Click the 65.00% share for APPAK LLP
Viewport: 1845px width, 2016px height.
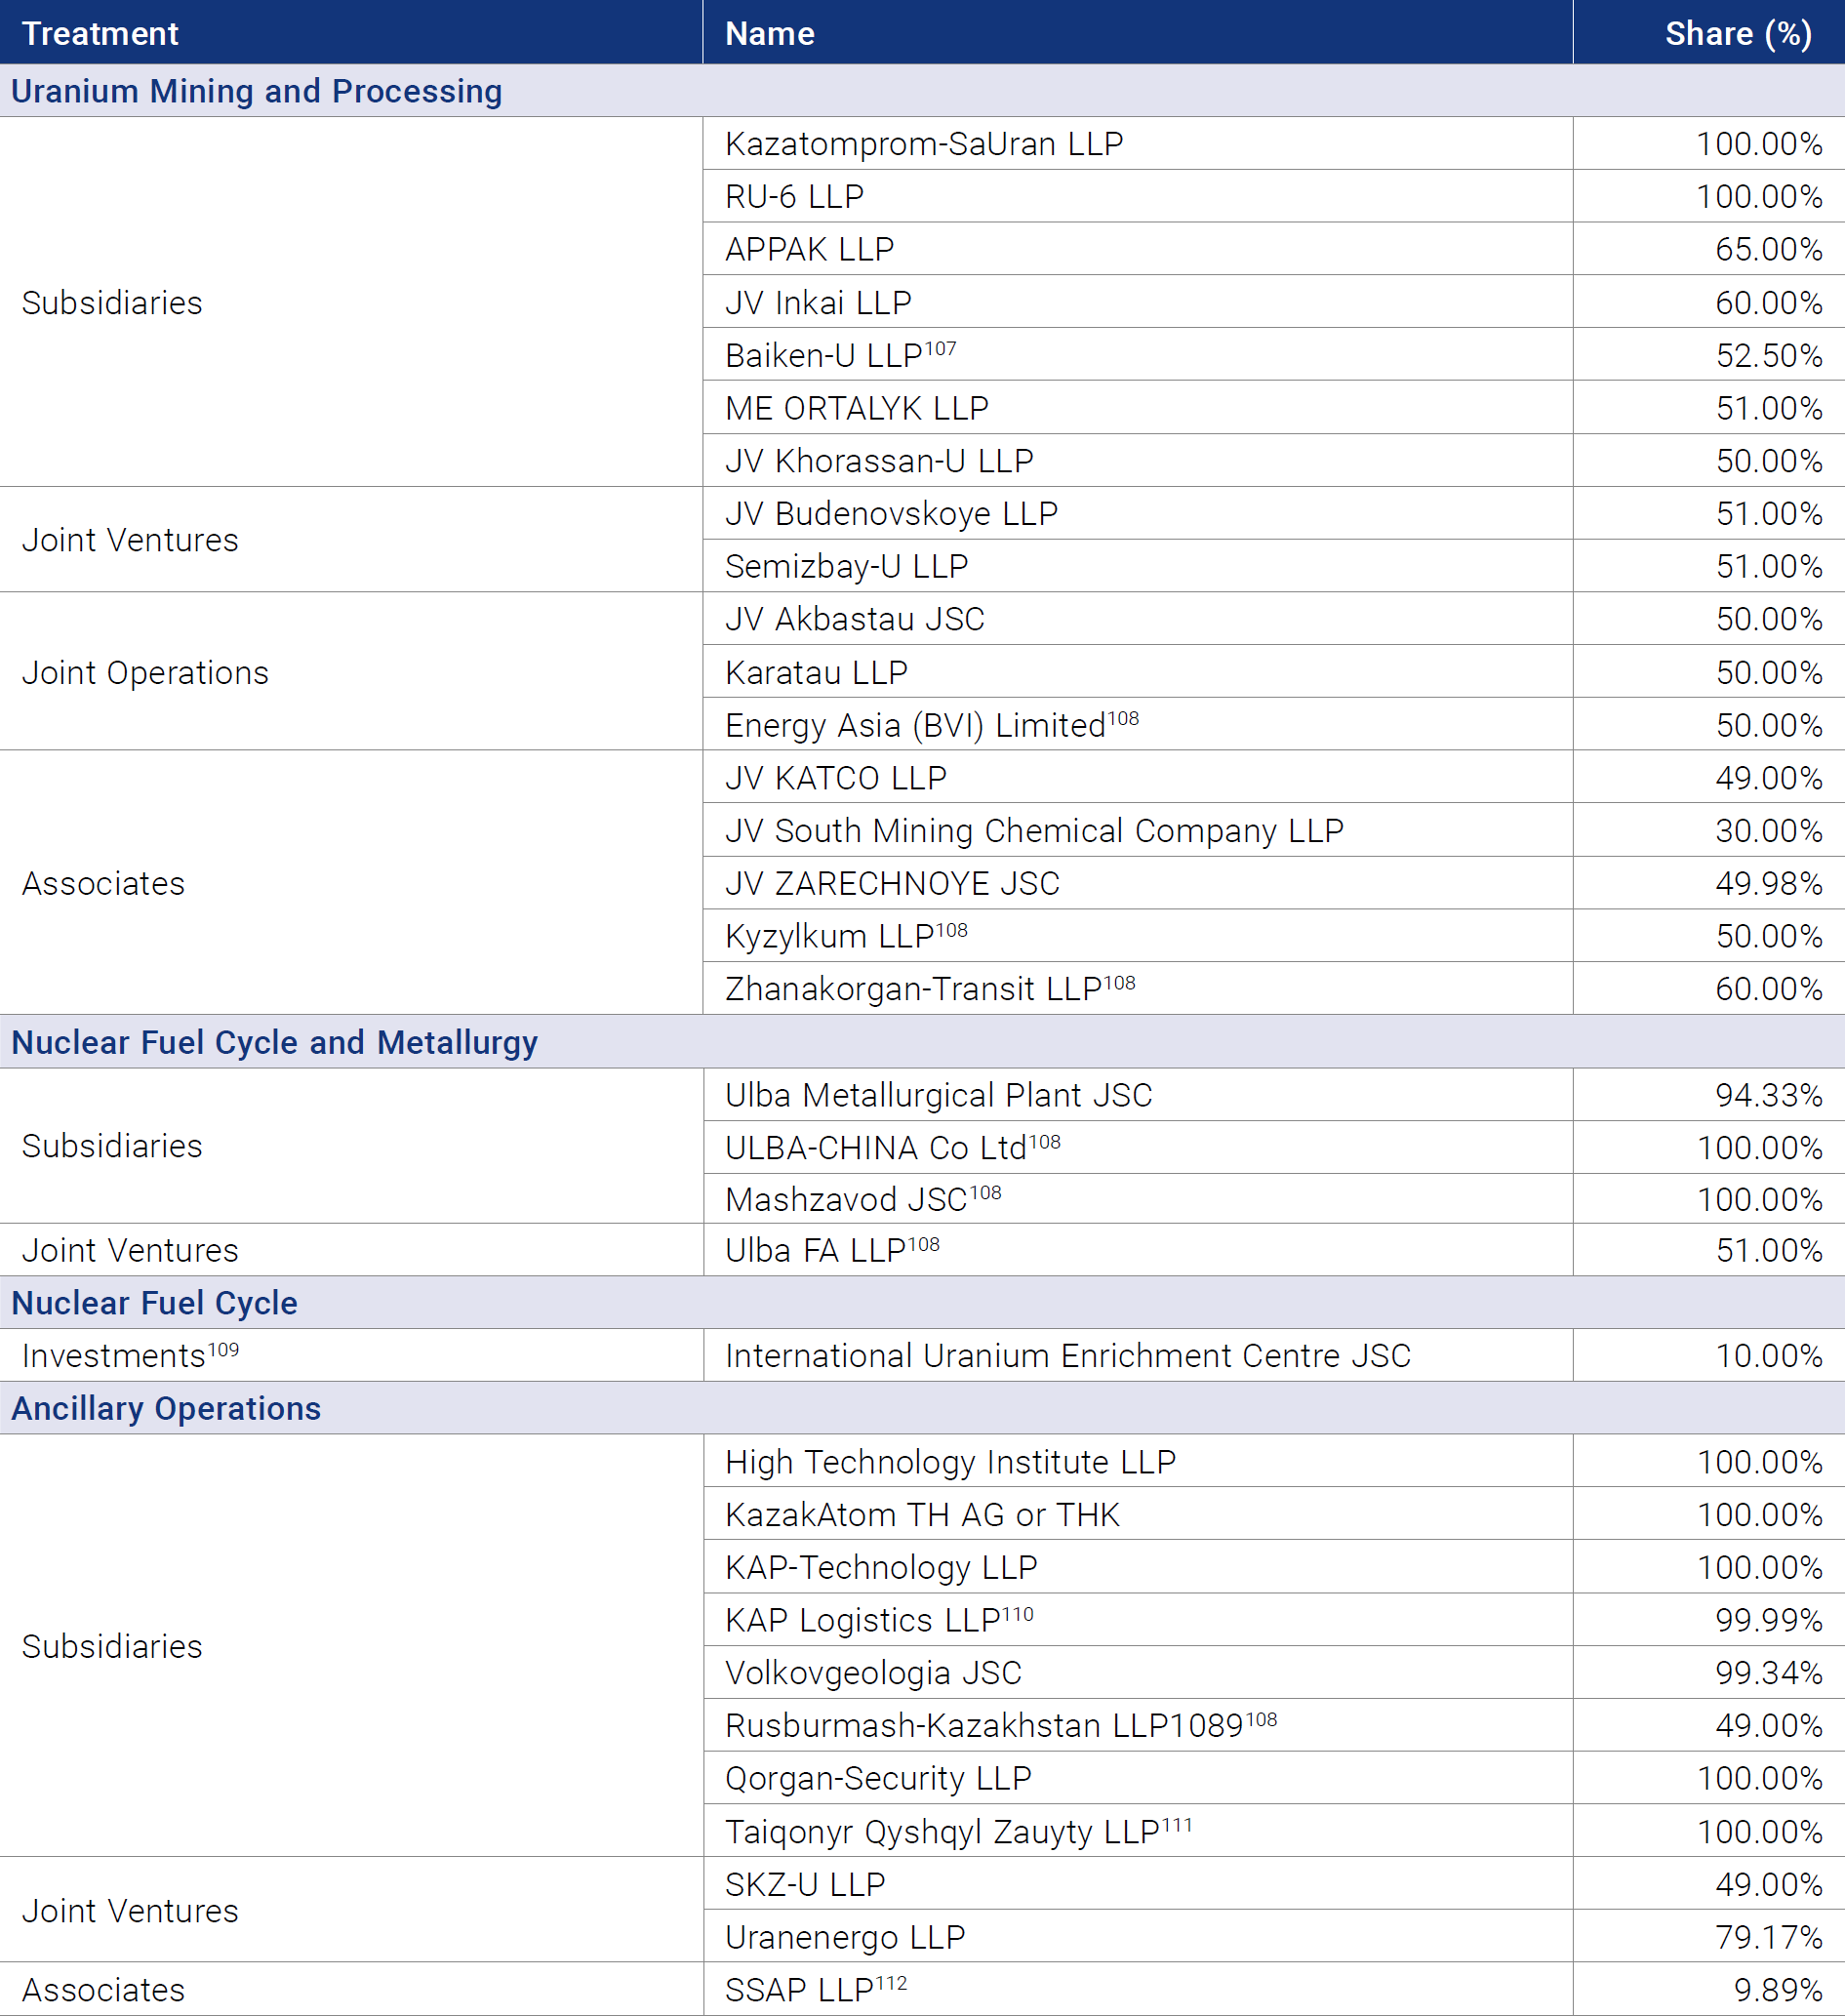pos(1769,249)
